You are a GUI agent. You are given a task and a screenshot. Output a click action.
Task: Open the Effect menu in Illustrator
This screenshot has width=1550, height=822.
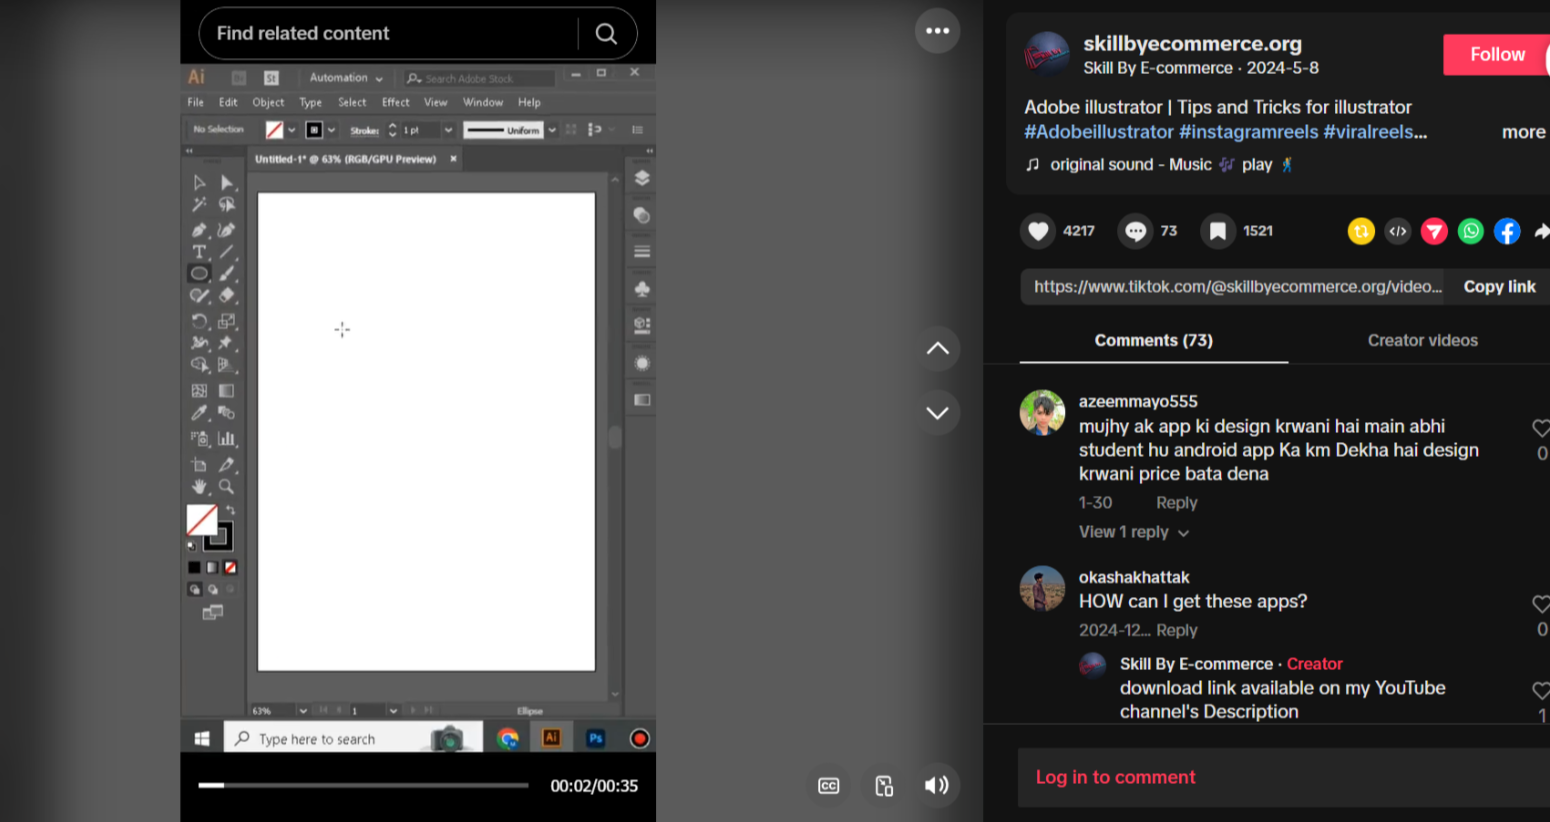395,102
